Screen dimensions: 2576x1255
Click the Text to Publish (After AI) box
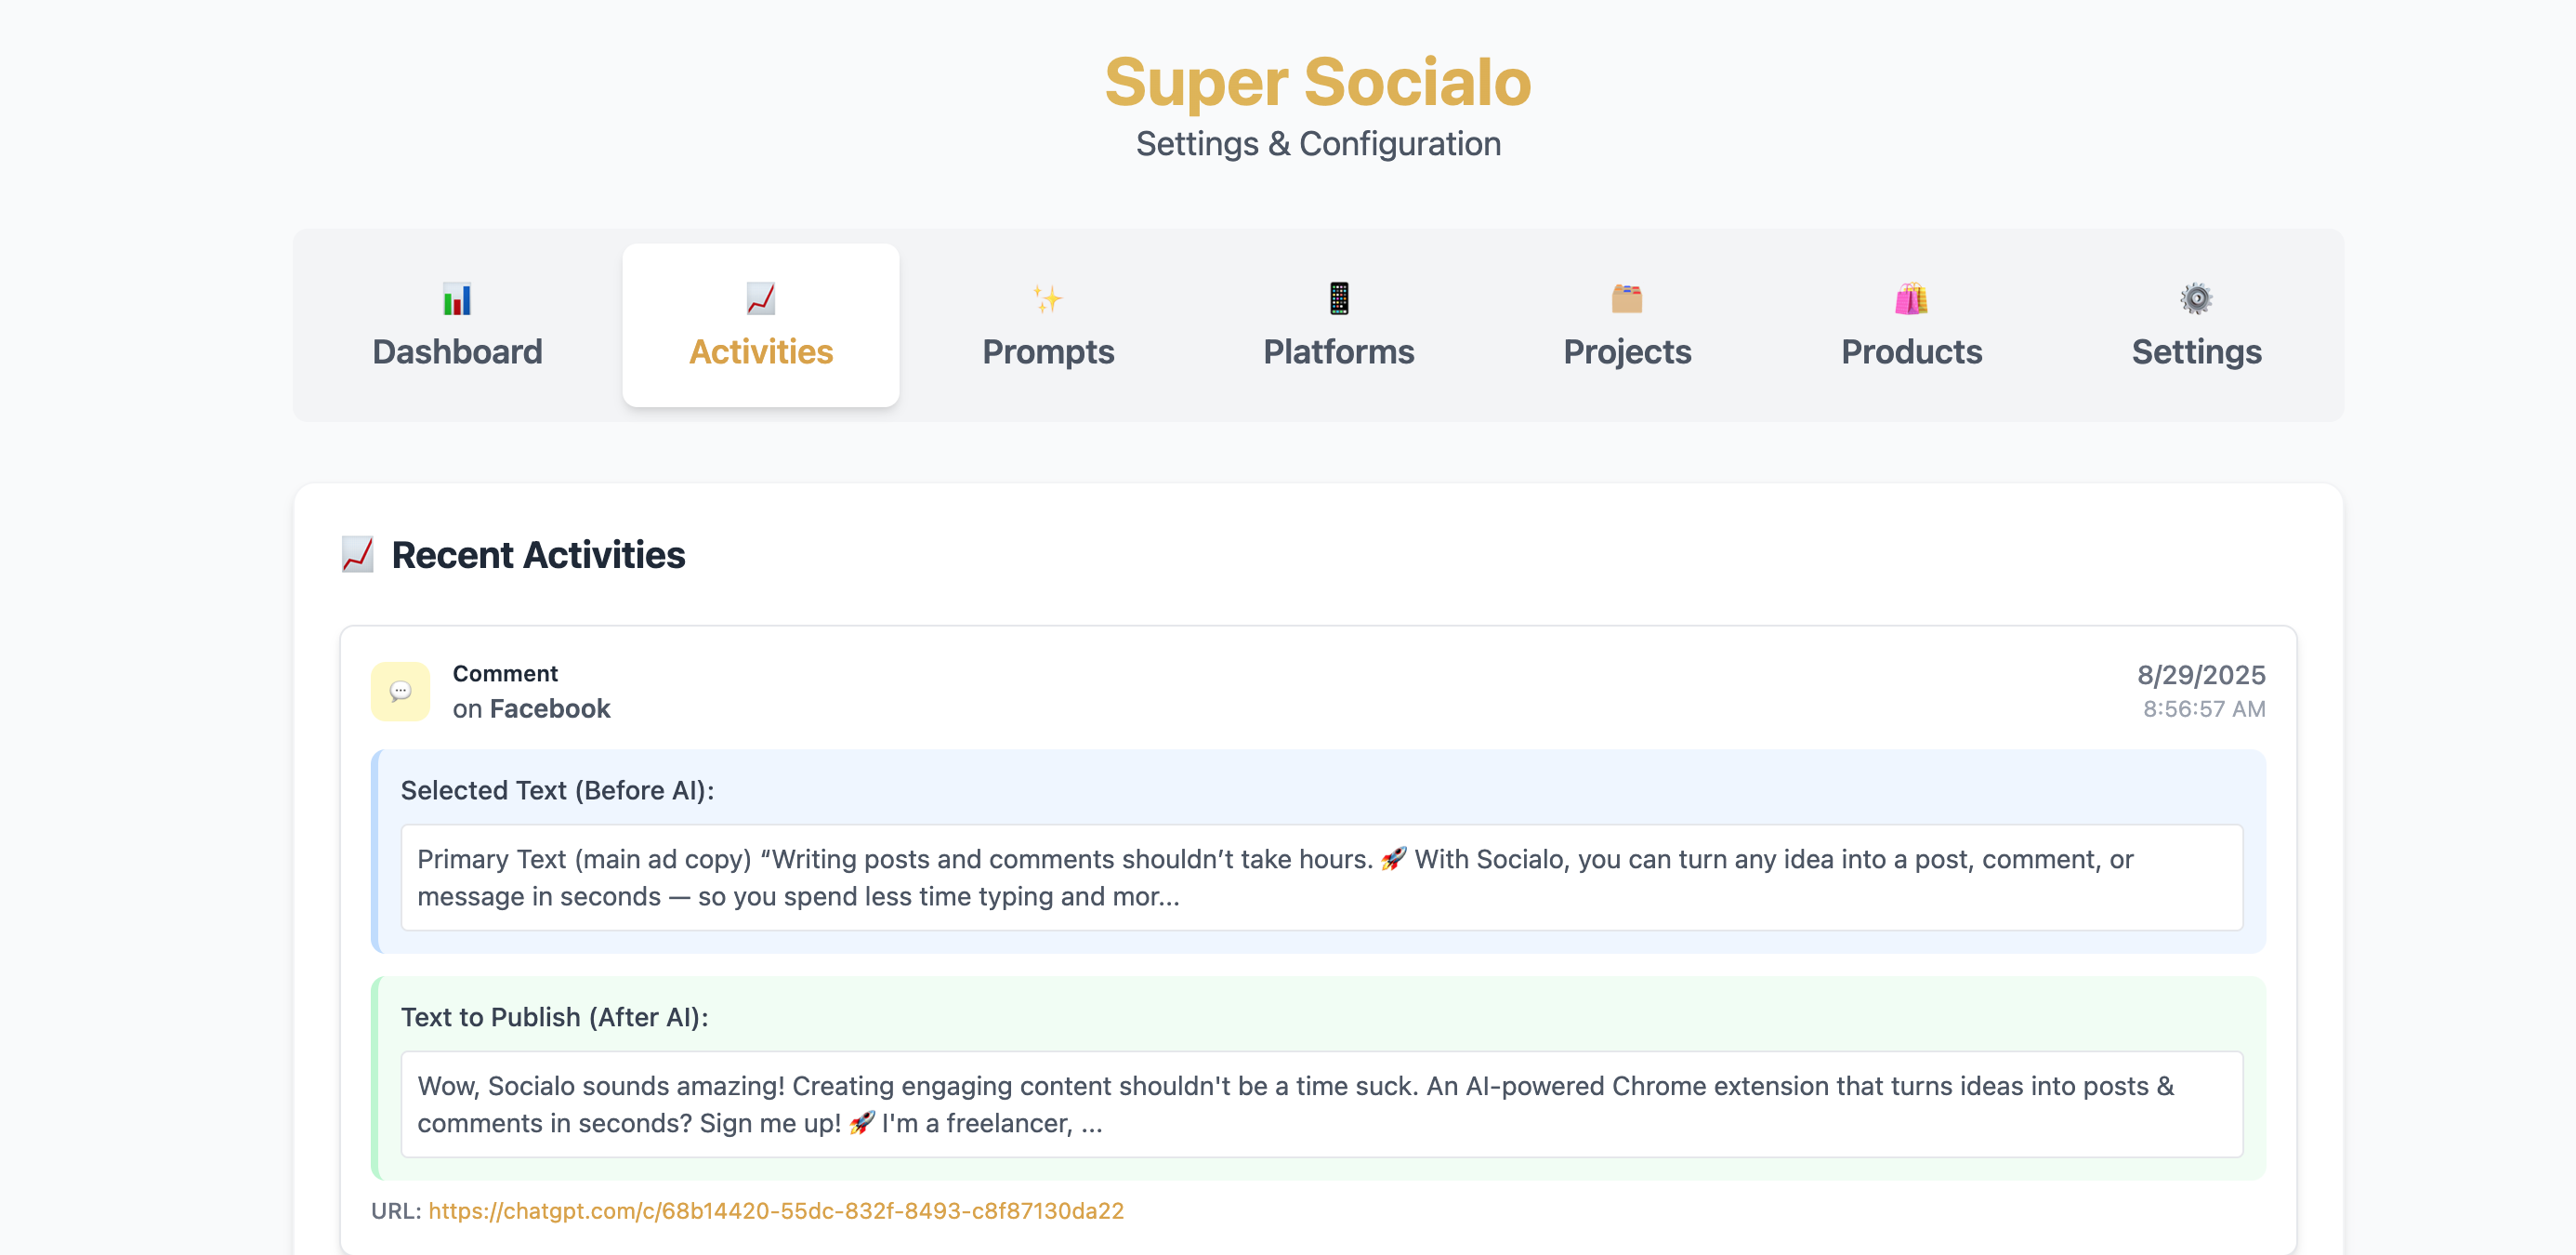(1322, 1104)
